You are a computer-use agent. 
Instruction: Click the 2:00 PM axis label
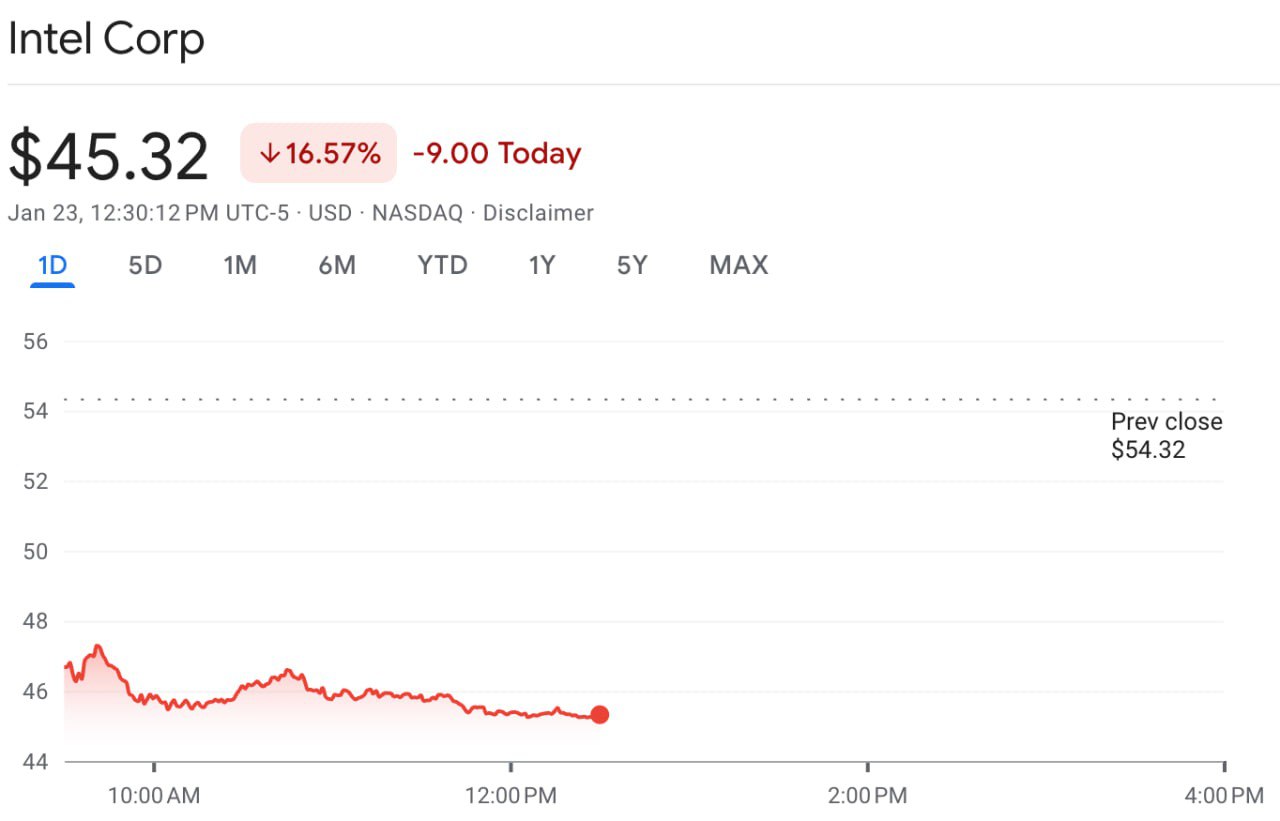coord(868,796)
